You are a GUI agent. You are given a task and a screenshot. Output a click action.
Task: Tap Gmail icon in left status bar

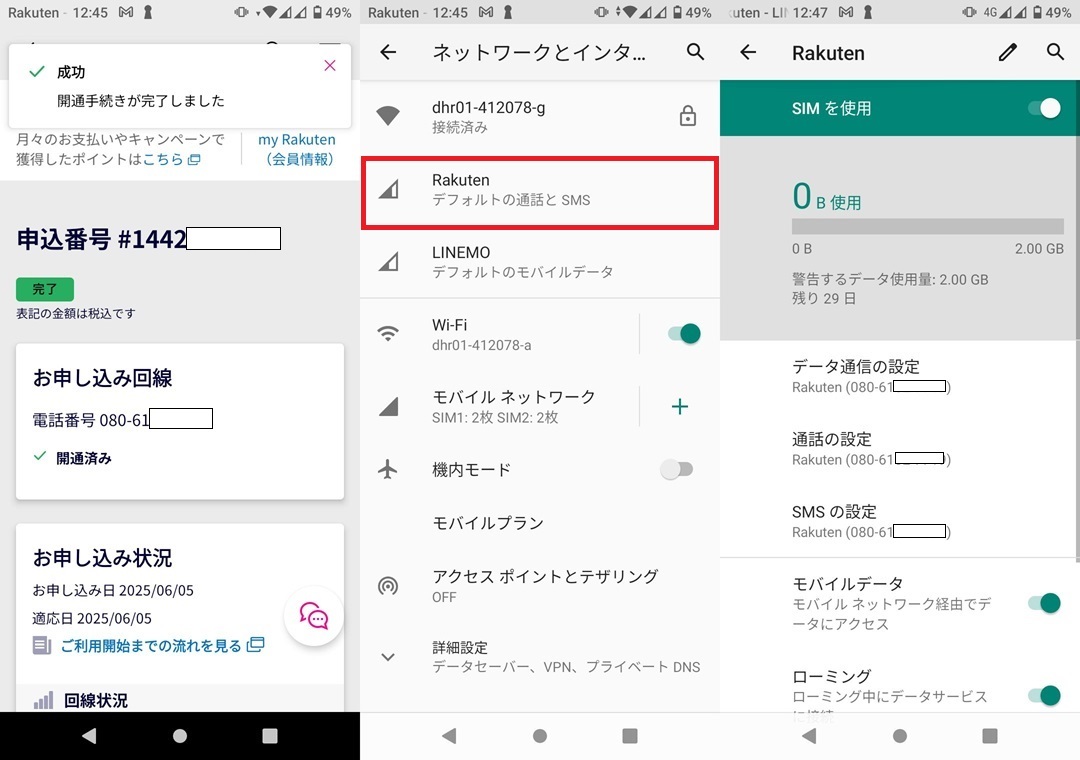pyautogui.click(x=125, y=12)
